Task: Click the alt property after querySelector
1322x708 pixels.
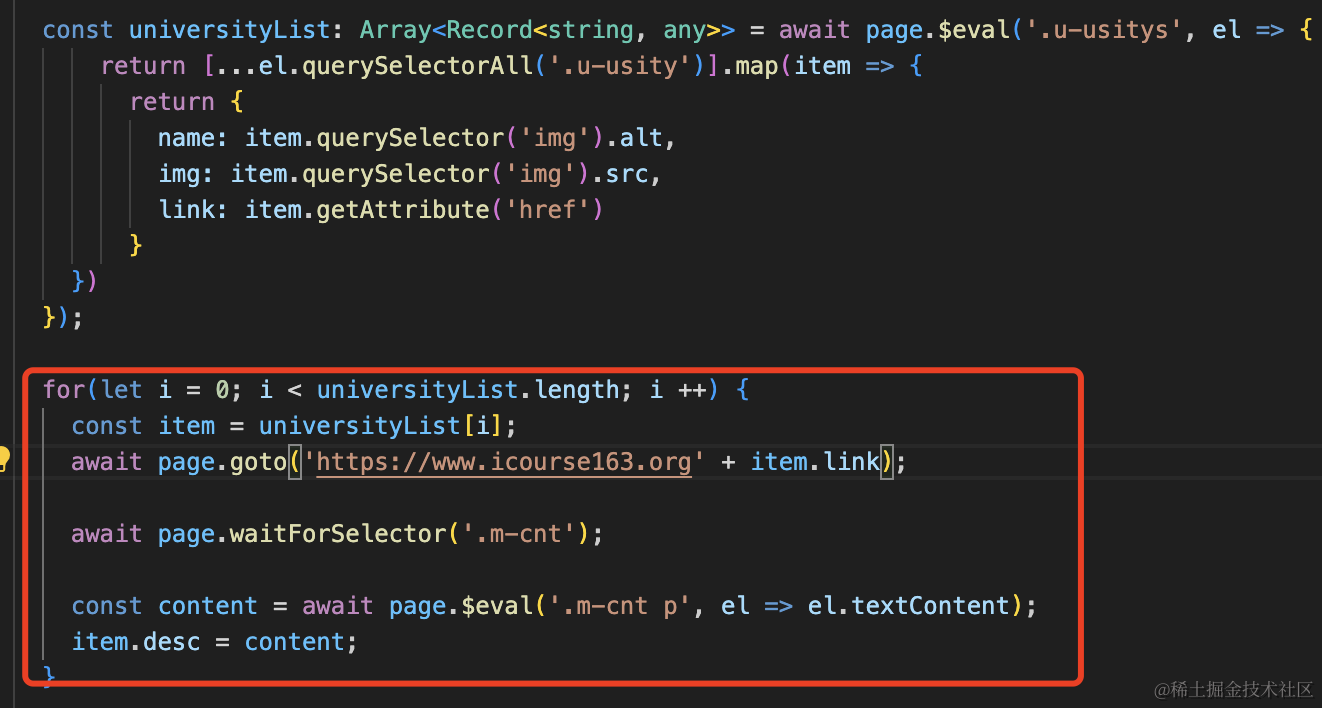Action: (641, 138)
